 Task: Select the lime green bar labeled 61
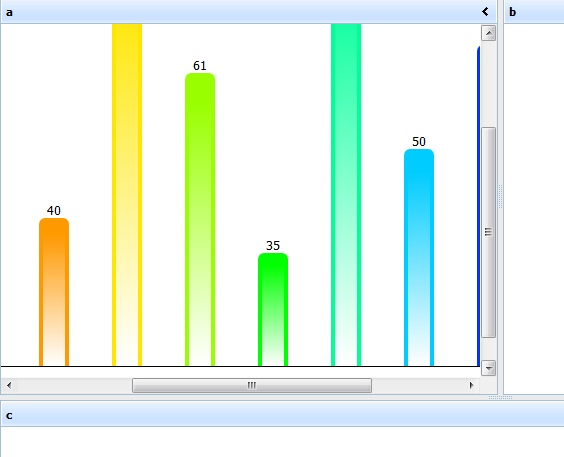click(200, 219)
